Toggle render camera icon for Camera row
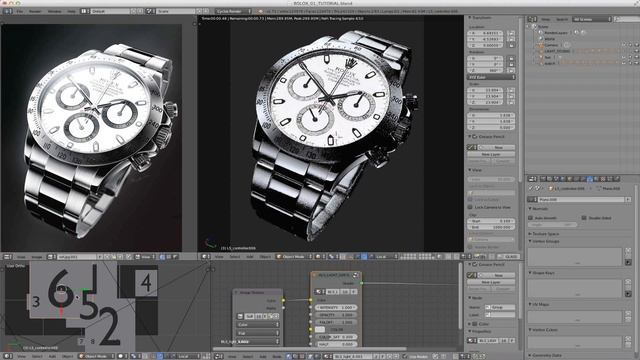This screenshot has width=640, height=360. pos(636,45)
